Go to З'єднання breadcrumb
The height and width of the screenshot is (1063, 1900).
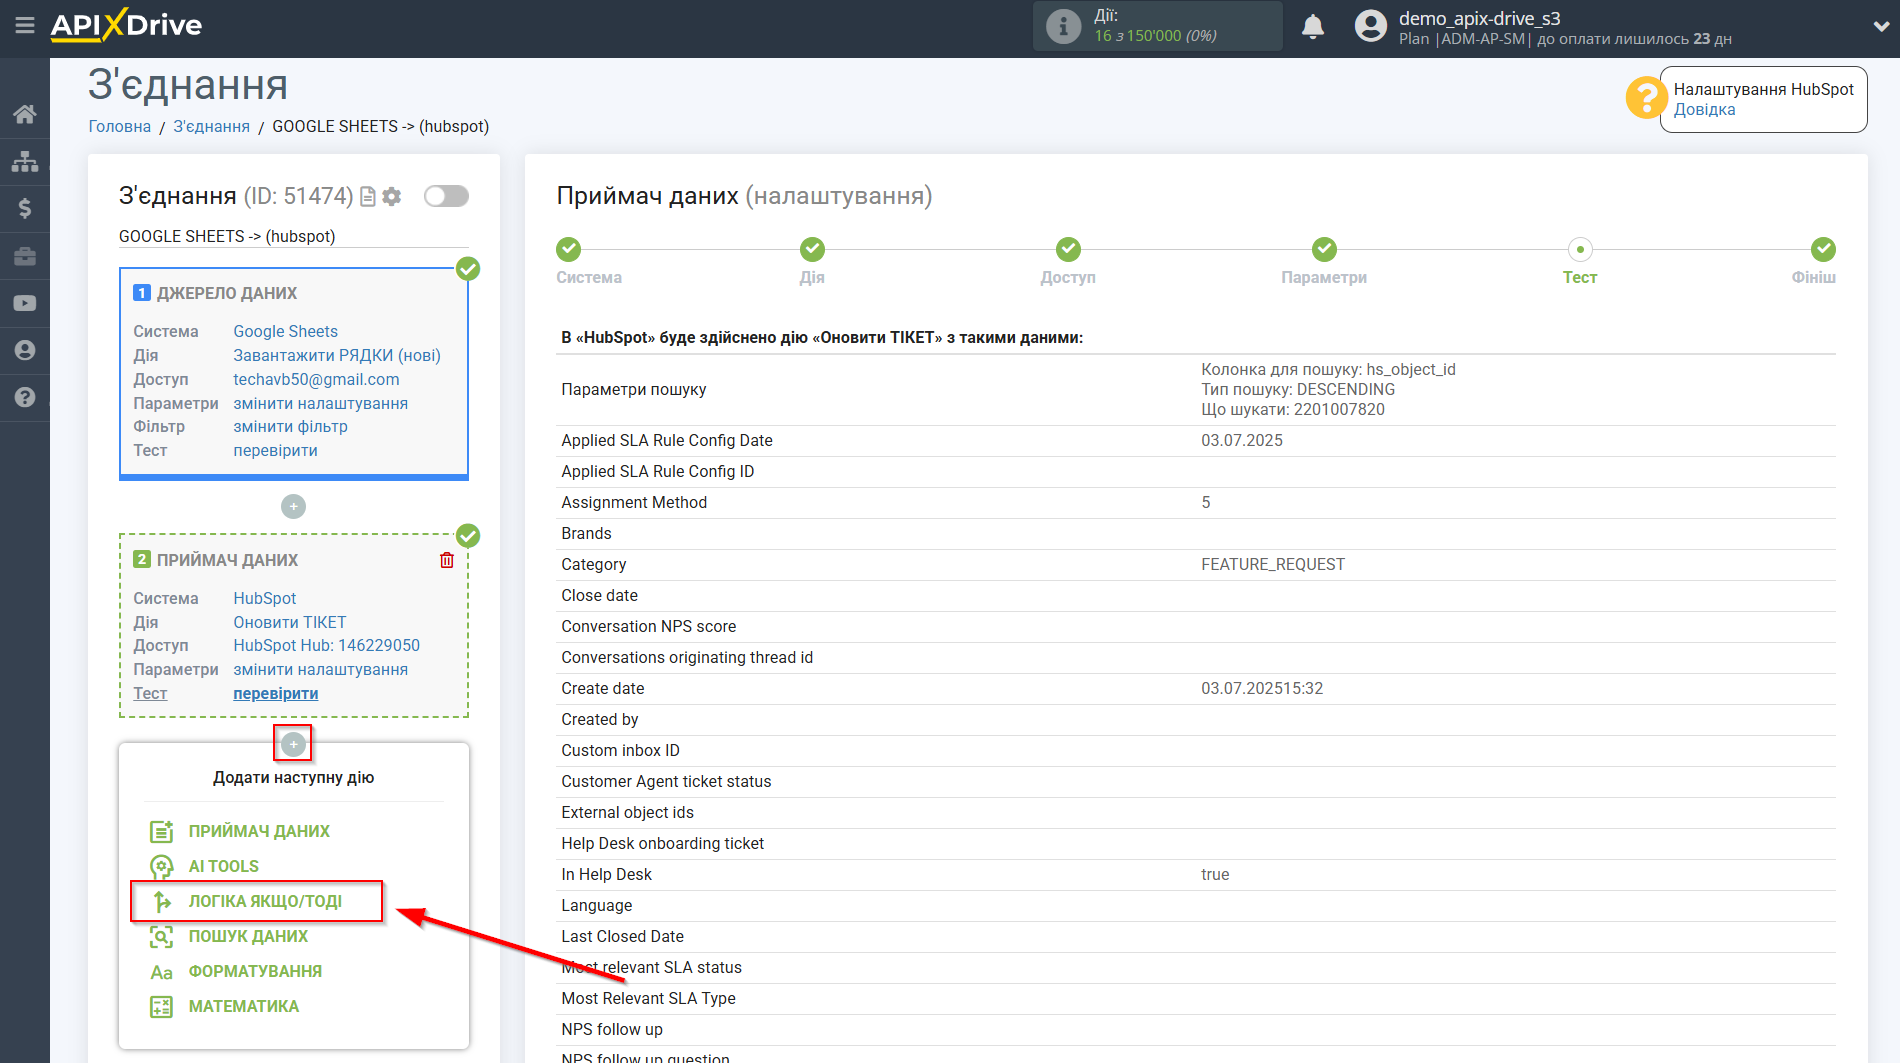[x=211, y=126]
